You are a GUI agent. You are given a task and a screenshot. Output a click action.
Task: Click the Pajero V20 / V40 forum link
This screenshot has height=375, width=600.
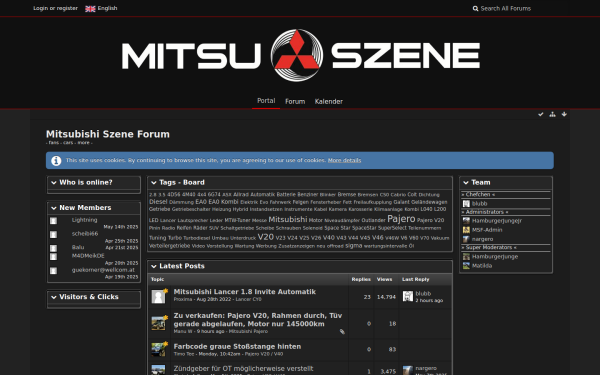pyautogui.click(x=264, y=354)
